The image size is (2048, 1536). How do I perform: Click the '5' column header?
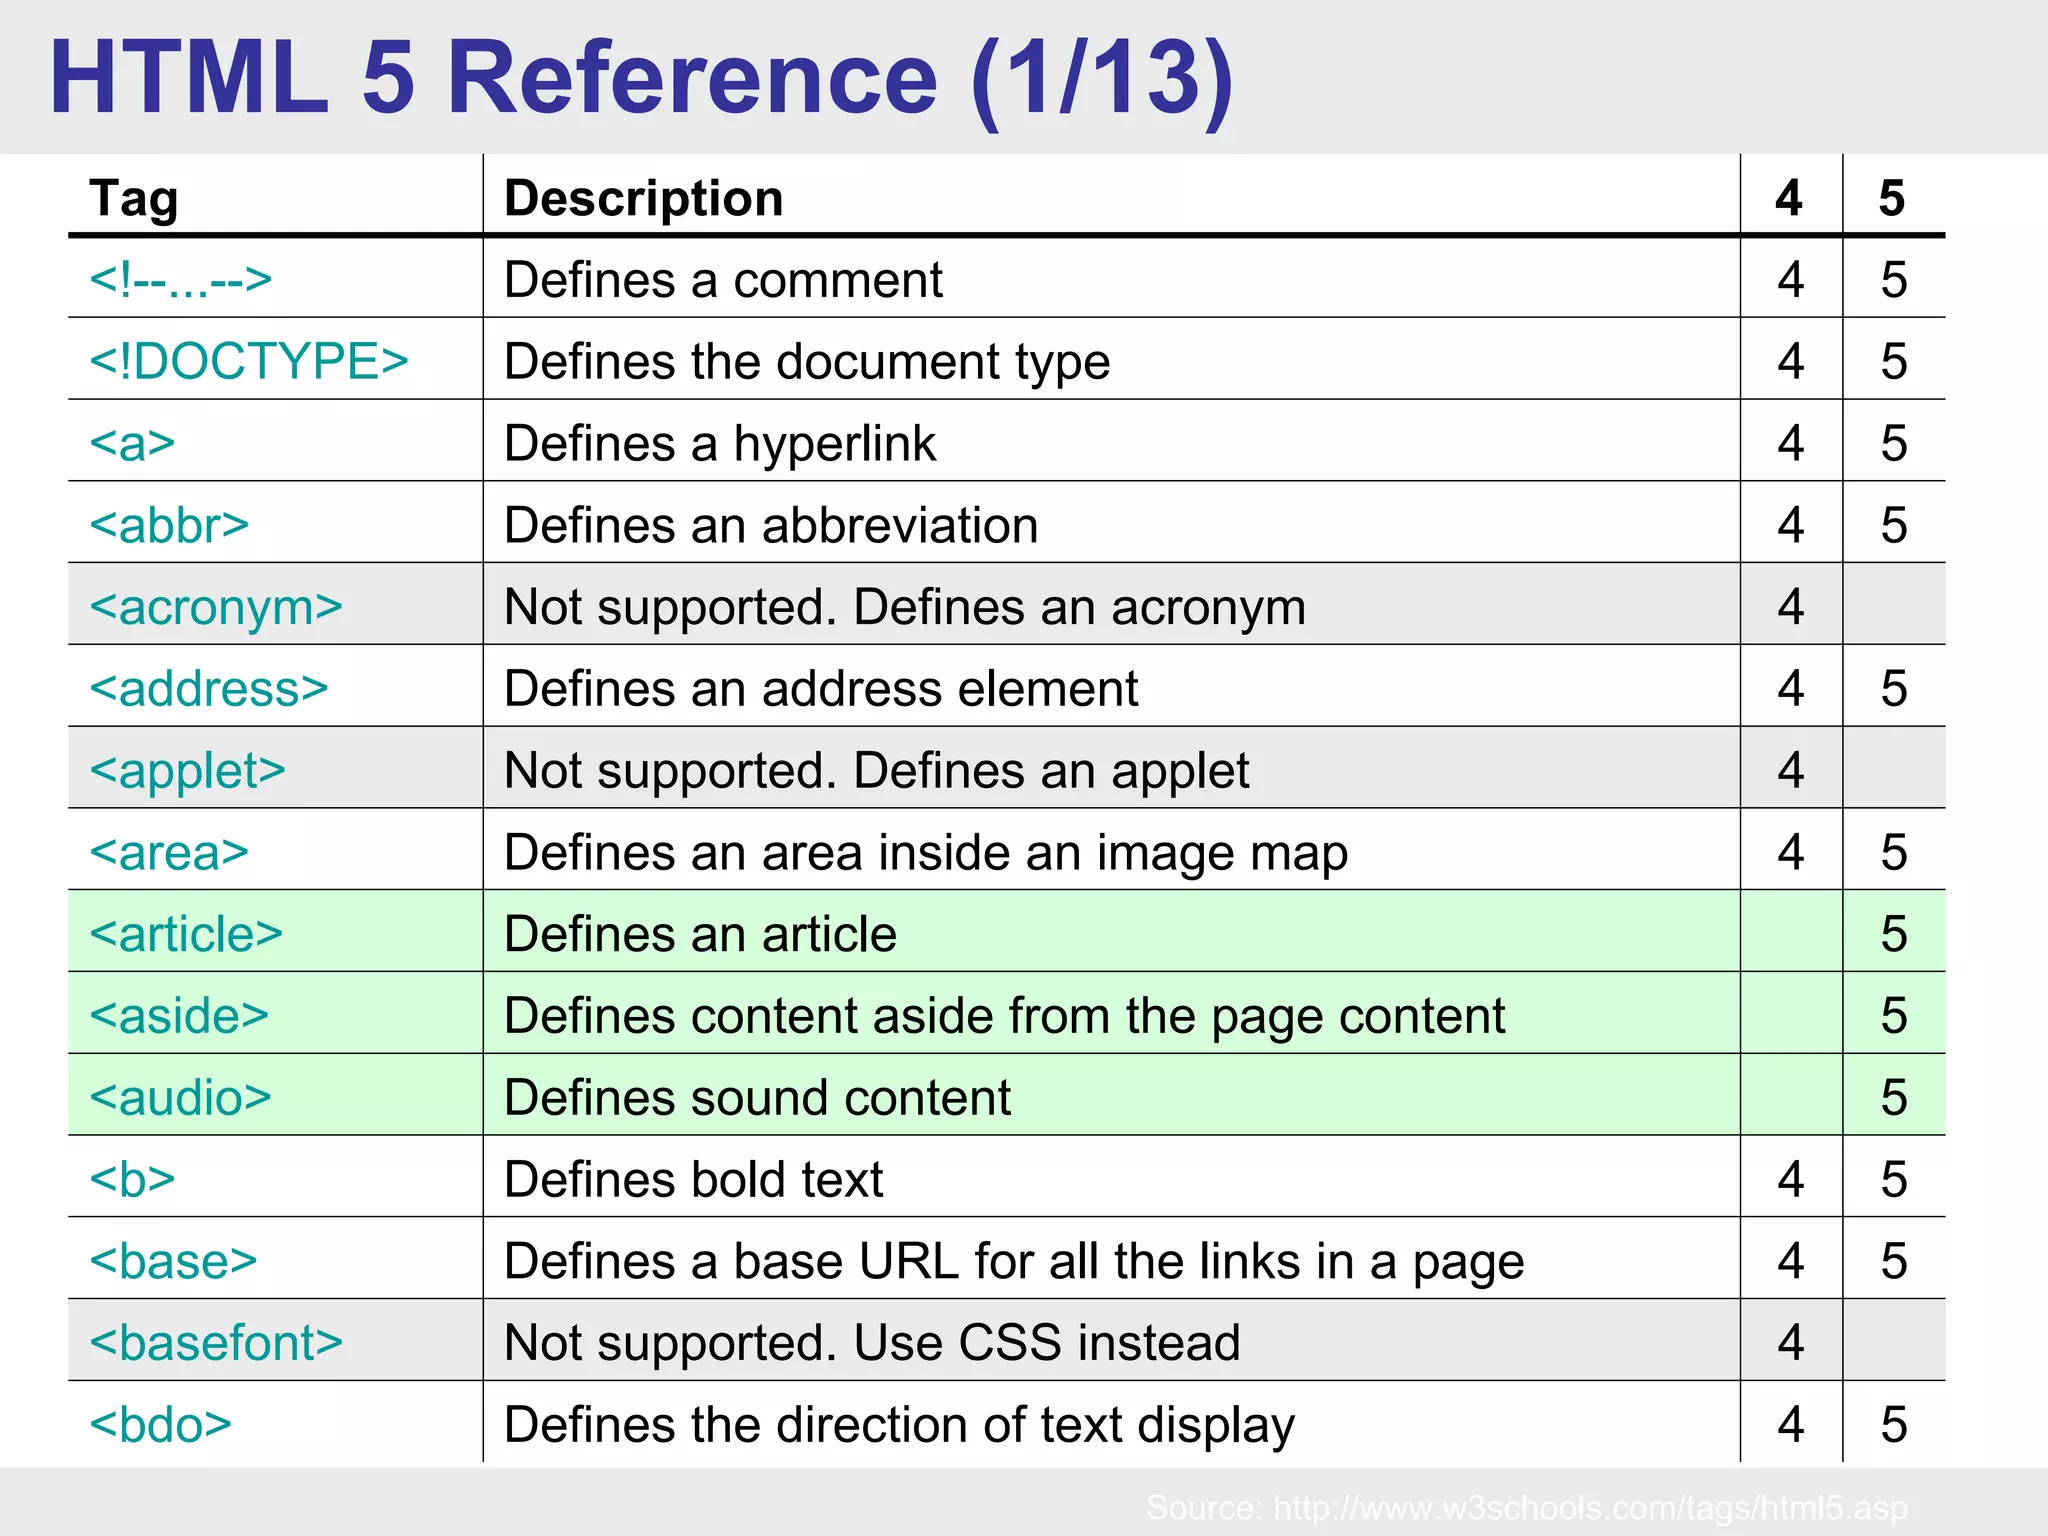pyautogui.click(x=1893, y=198)
